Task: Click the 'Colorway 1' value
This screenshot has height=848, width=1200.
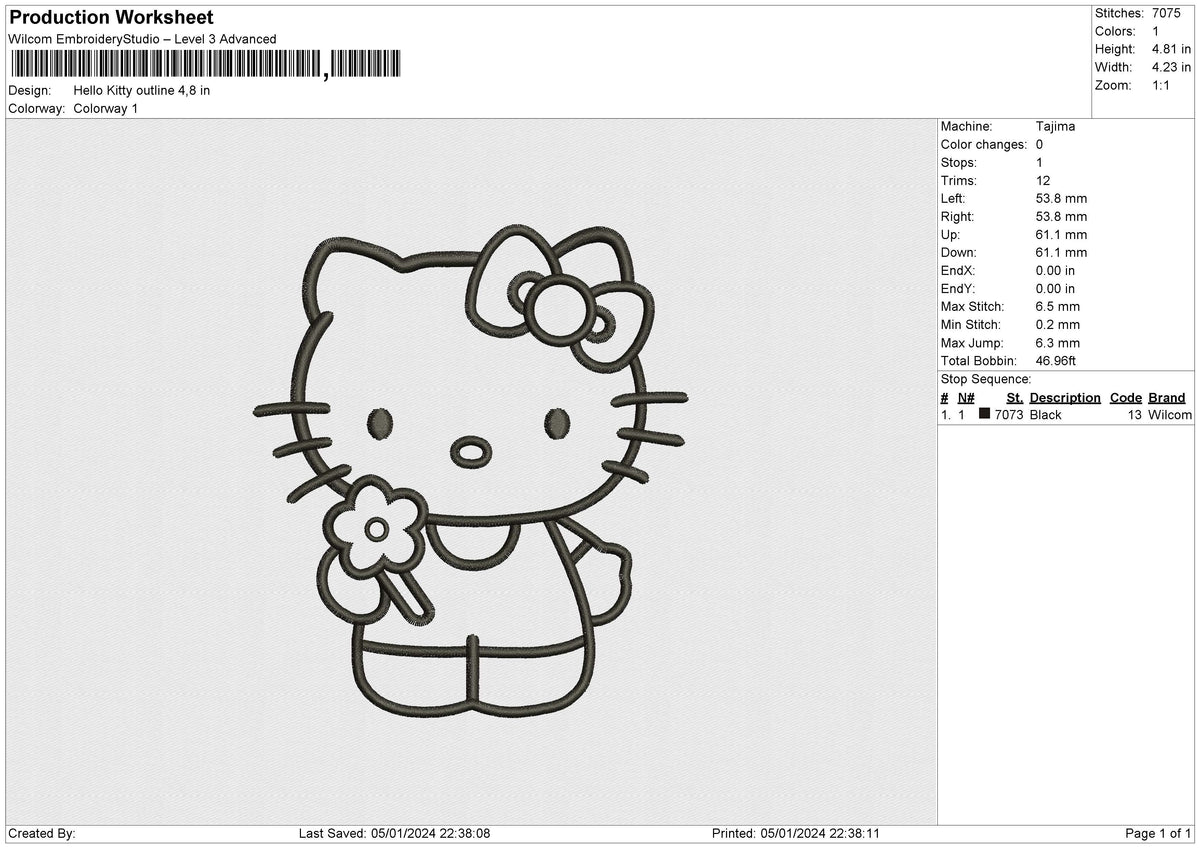Action: (106, 108)
